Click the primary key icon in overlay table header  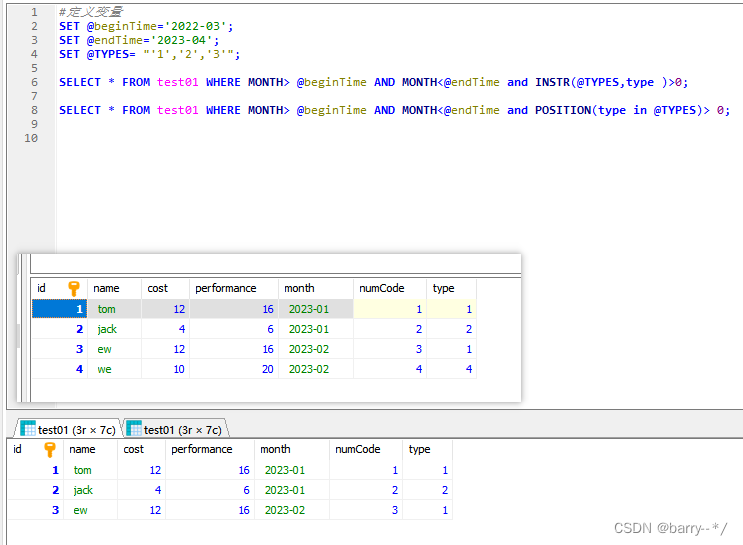(x=73, y=288)
